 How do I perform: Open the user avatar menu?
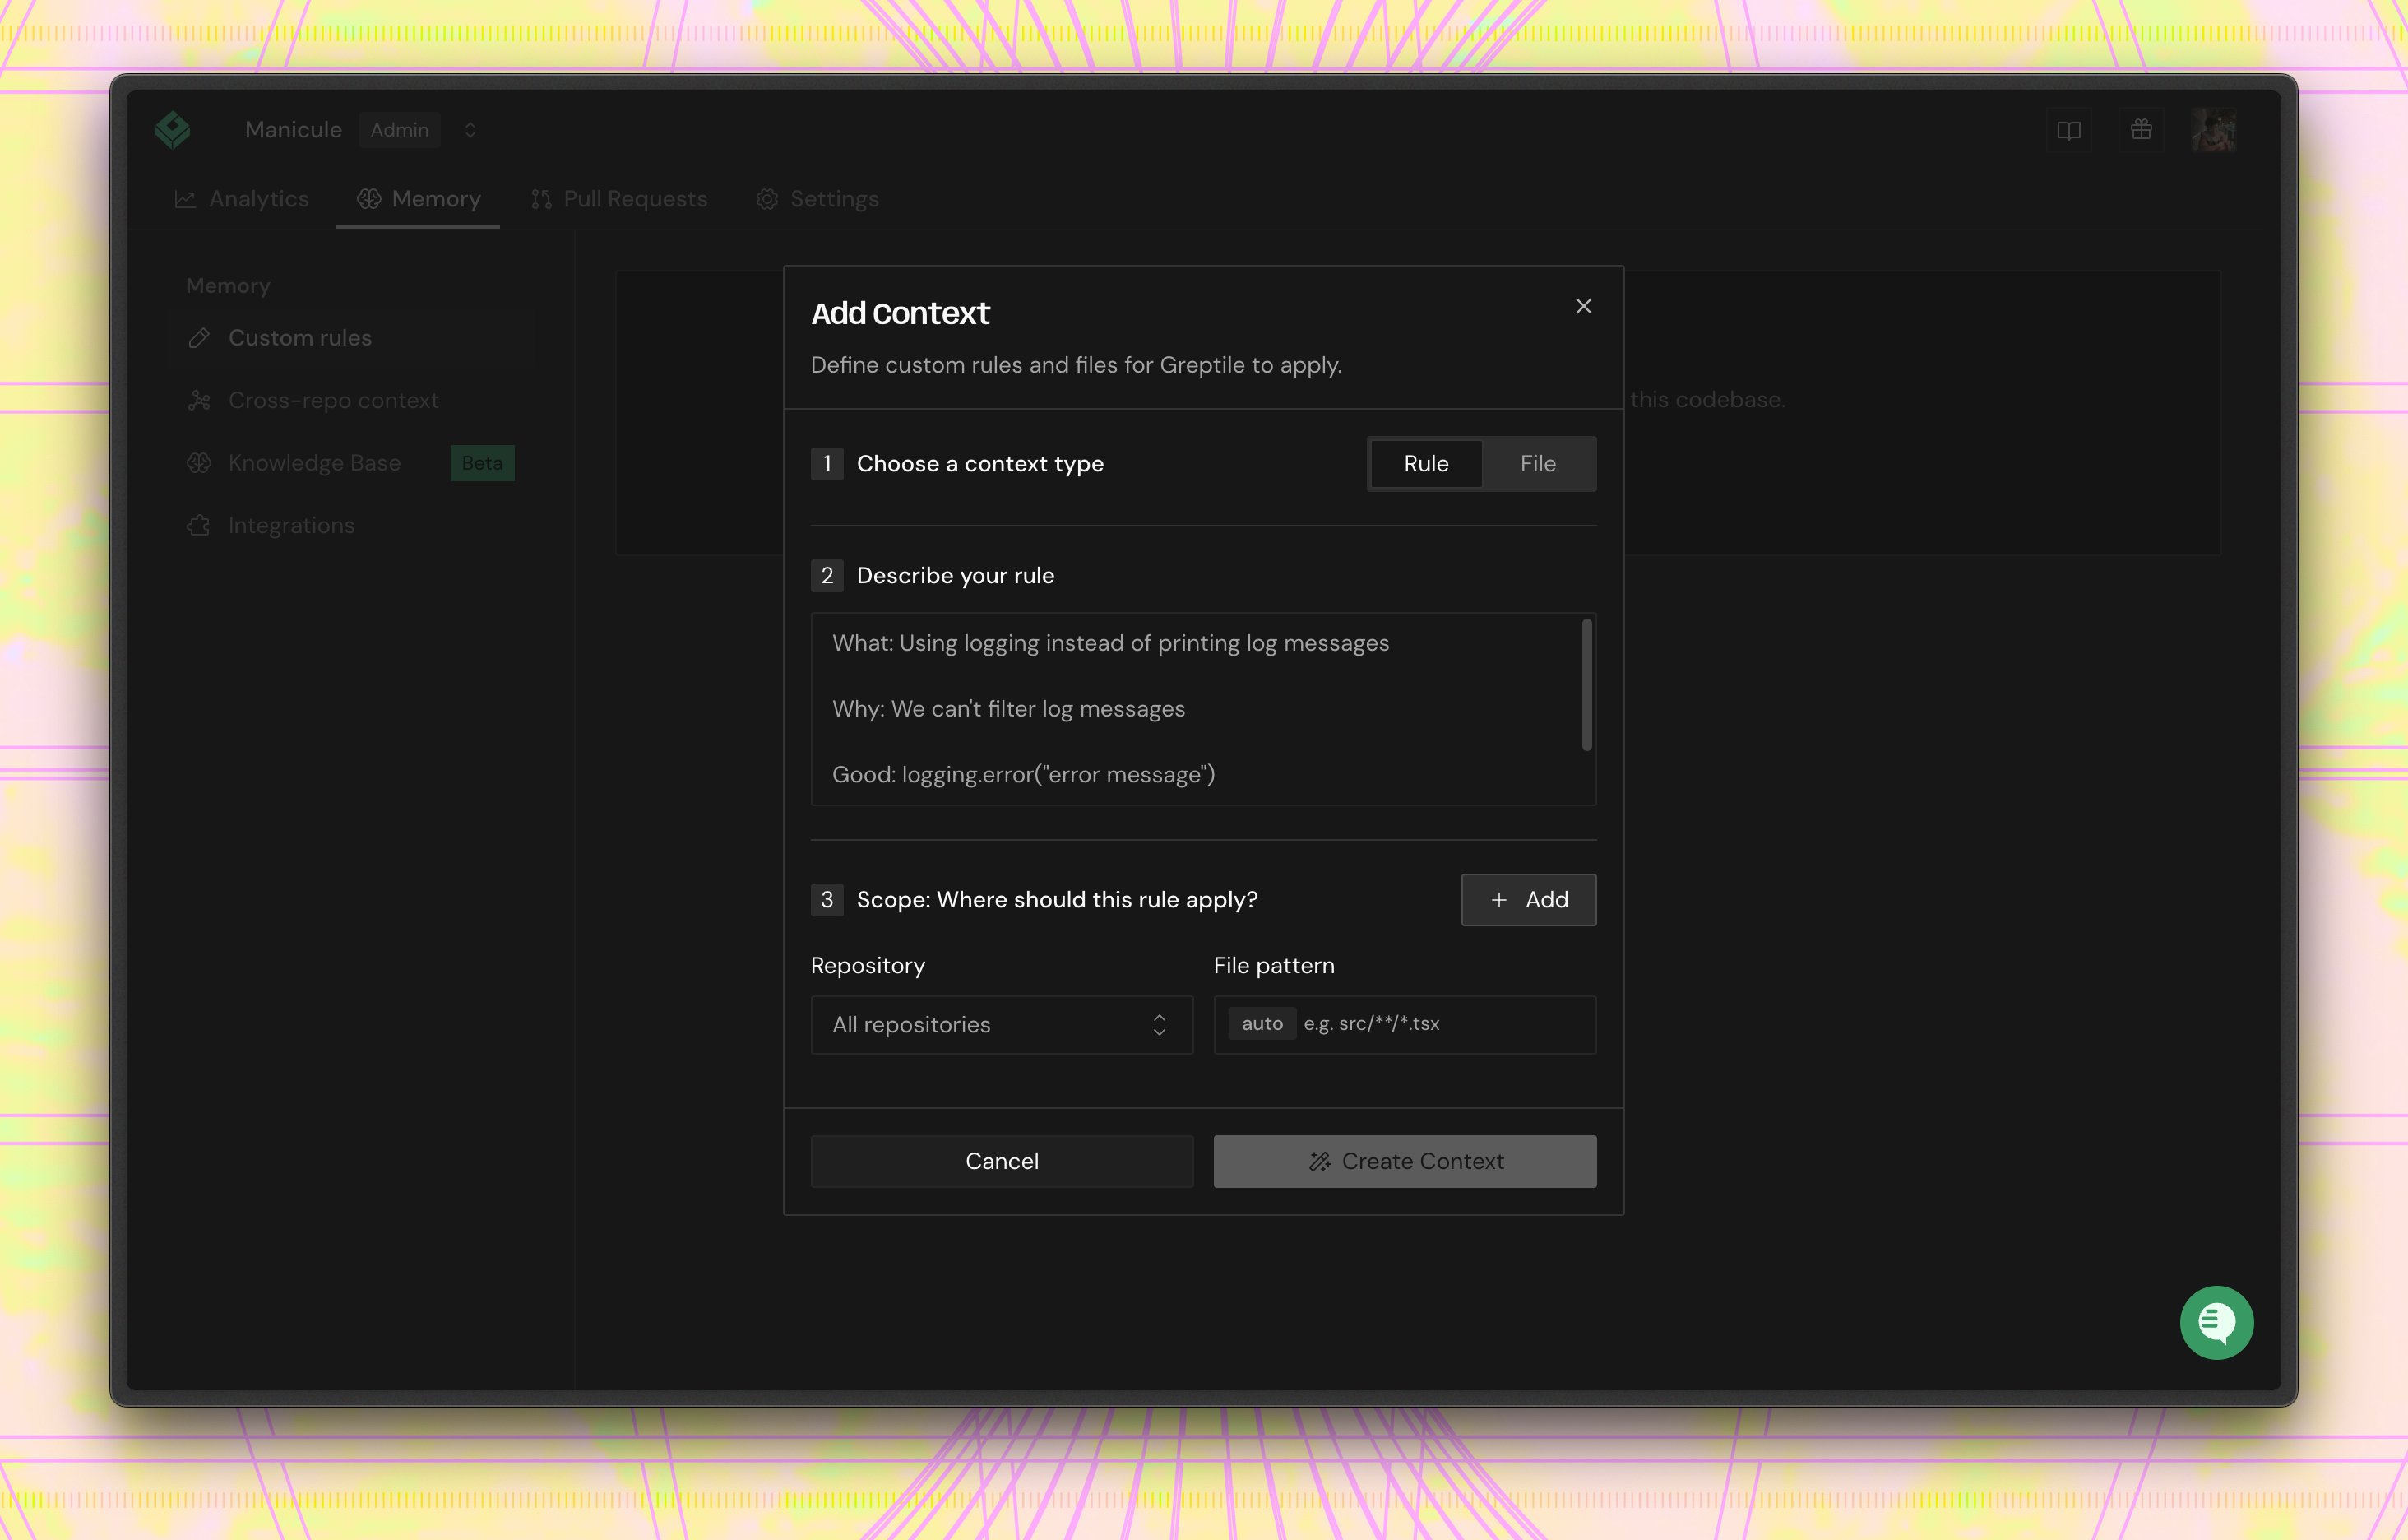click(x=2213, y=130)
